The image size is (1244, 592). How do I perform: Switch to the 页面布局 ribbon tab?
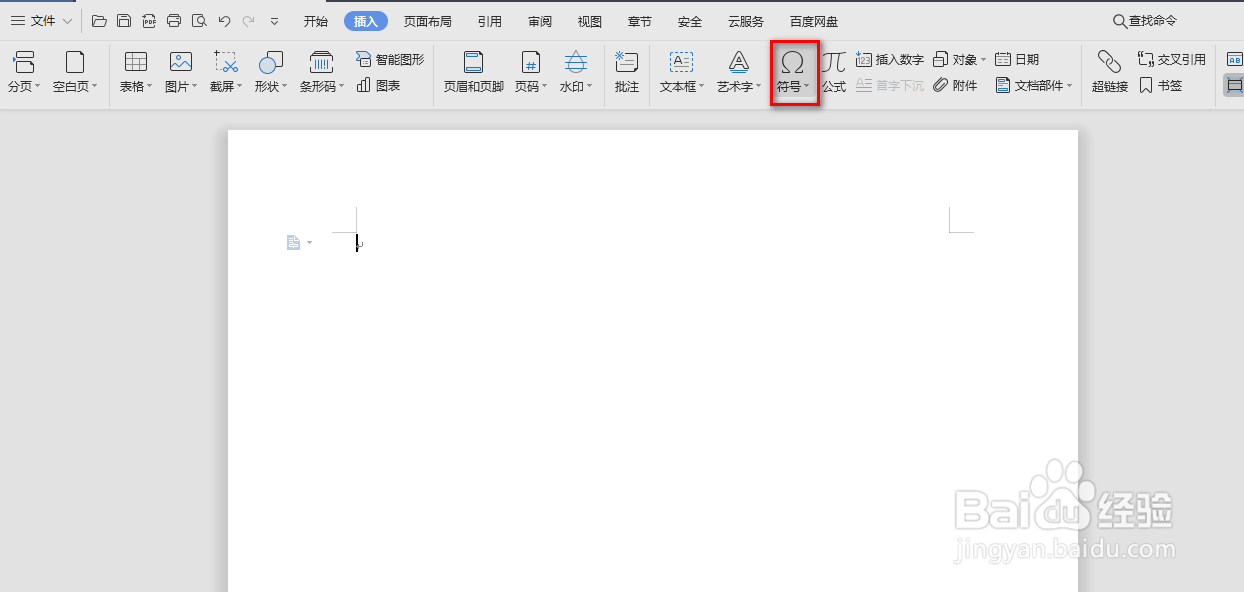(x=428, y=20)
